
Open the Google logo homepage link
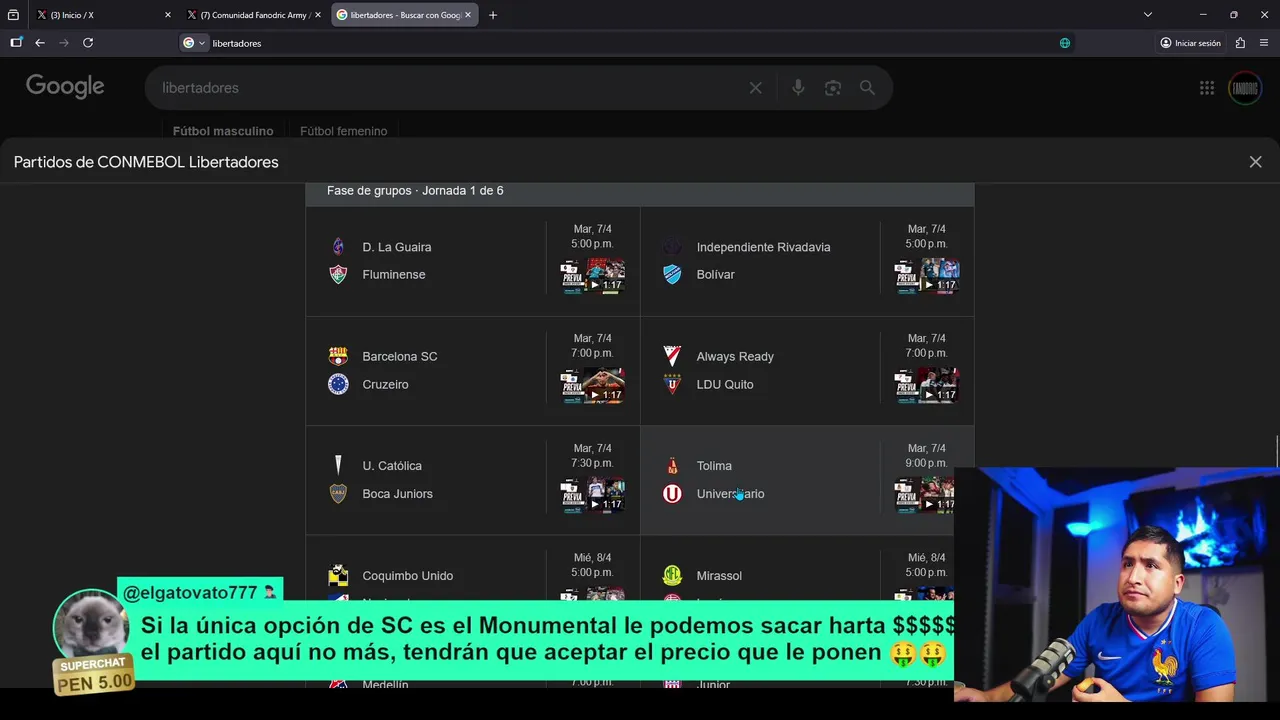pyautogui.click(x=65, y=87)
